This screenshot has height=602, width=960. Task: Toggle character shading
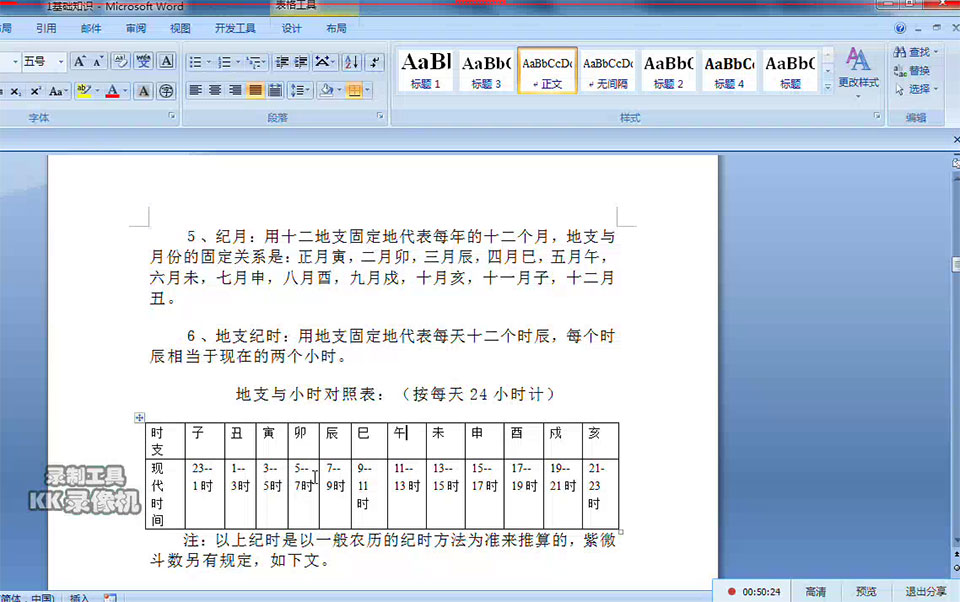(143, 91)
